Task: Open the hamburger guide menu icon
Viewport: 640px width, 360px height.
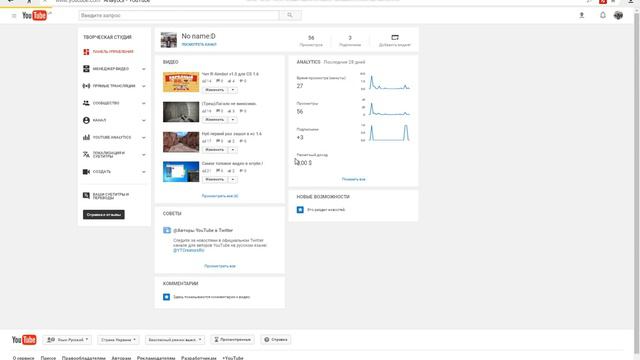Action: [x=14, y=16]
